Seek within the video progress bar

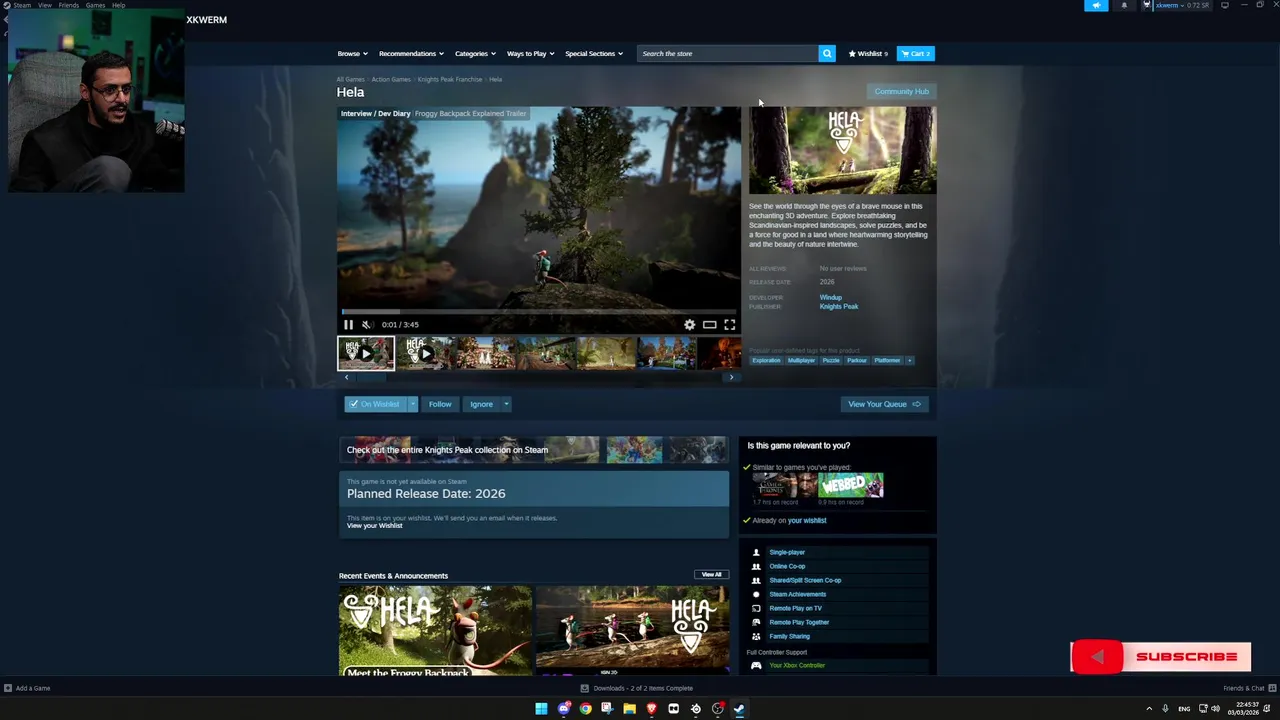[x=539, y=312]
